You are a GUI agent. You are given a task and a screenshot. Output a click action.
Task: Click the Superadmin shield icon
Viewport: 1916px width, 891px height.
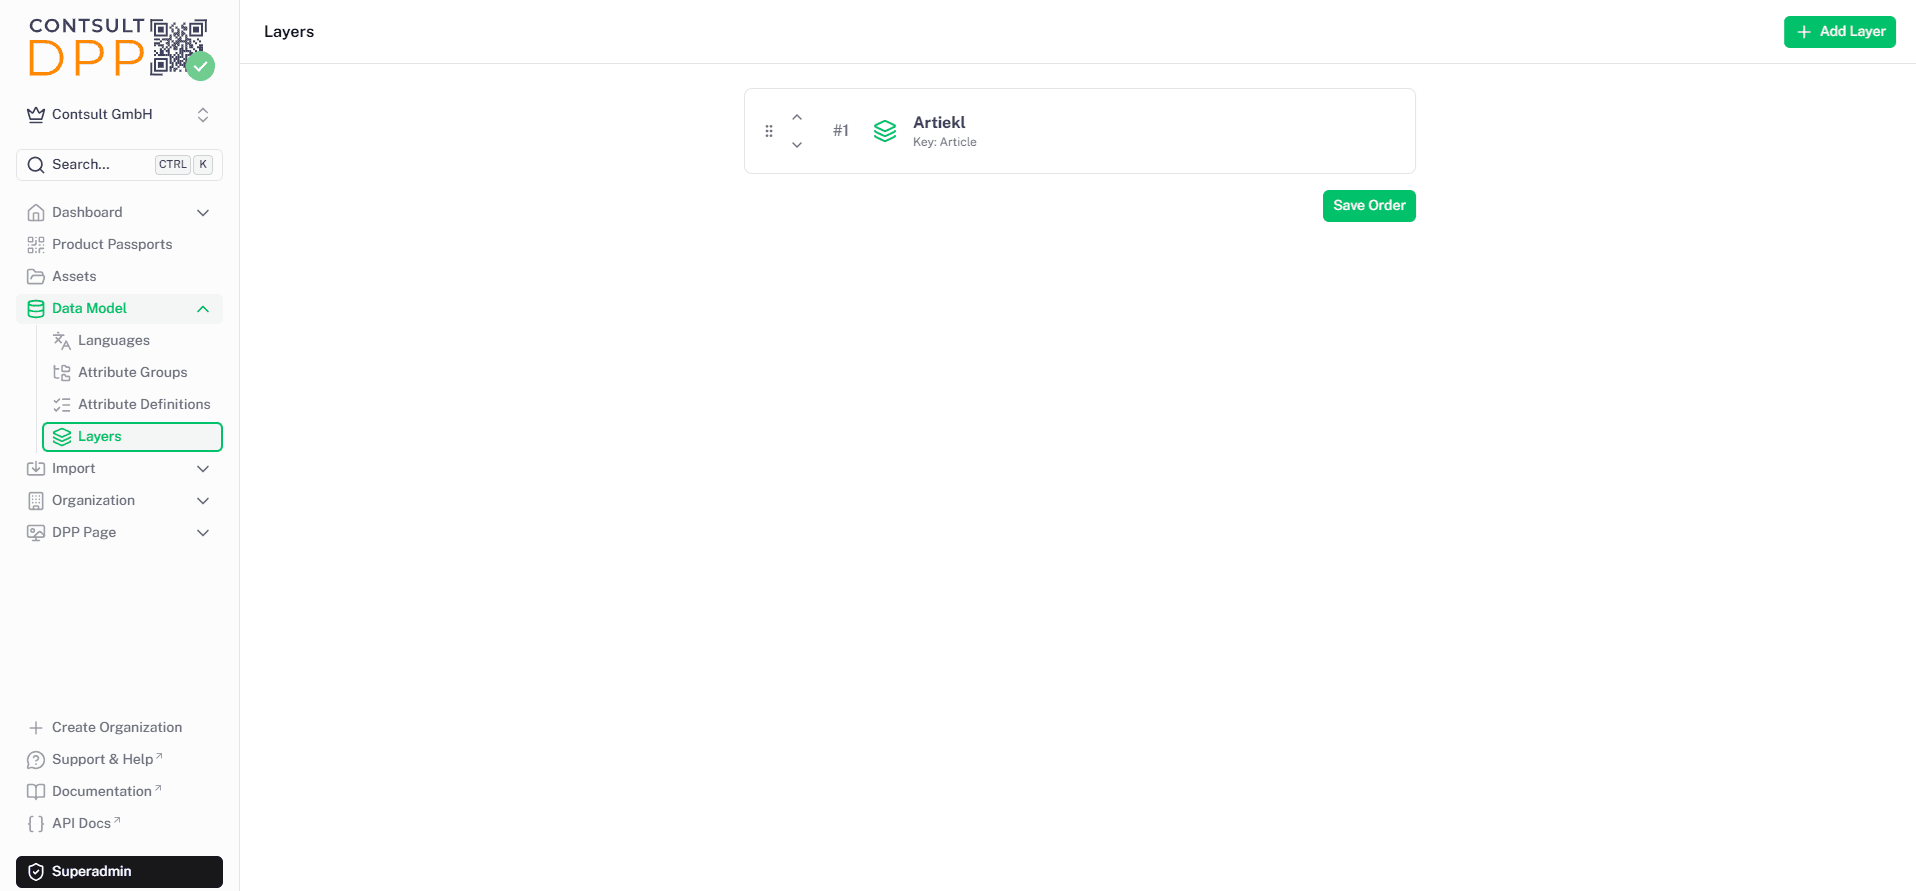pyautogui.click(x=36, y=872)
